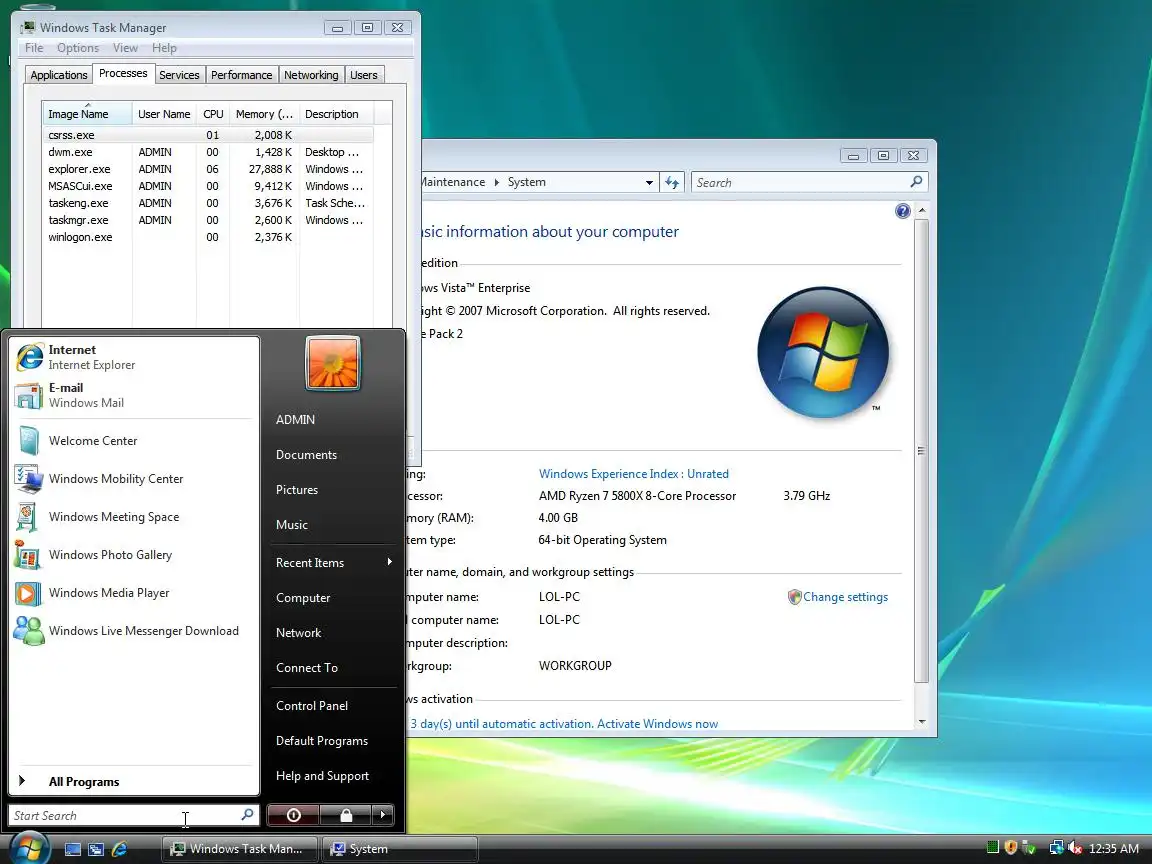Image resolution: width=1152 pixels, height=864 pixels.
Task: Open Connect To from Start menu
Action: click(x=307, y=668)
